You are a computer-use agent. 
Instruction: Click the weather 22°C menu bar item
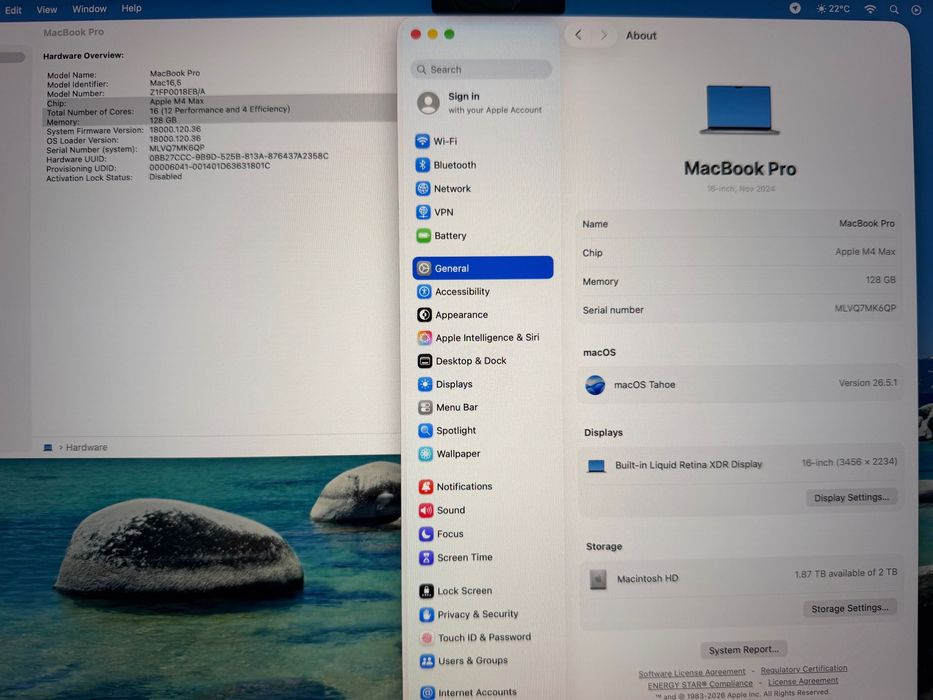[x=833, y=9]
